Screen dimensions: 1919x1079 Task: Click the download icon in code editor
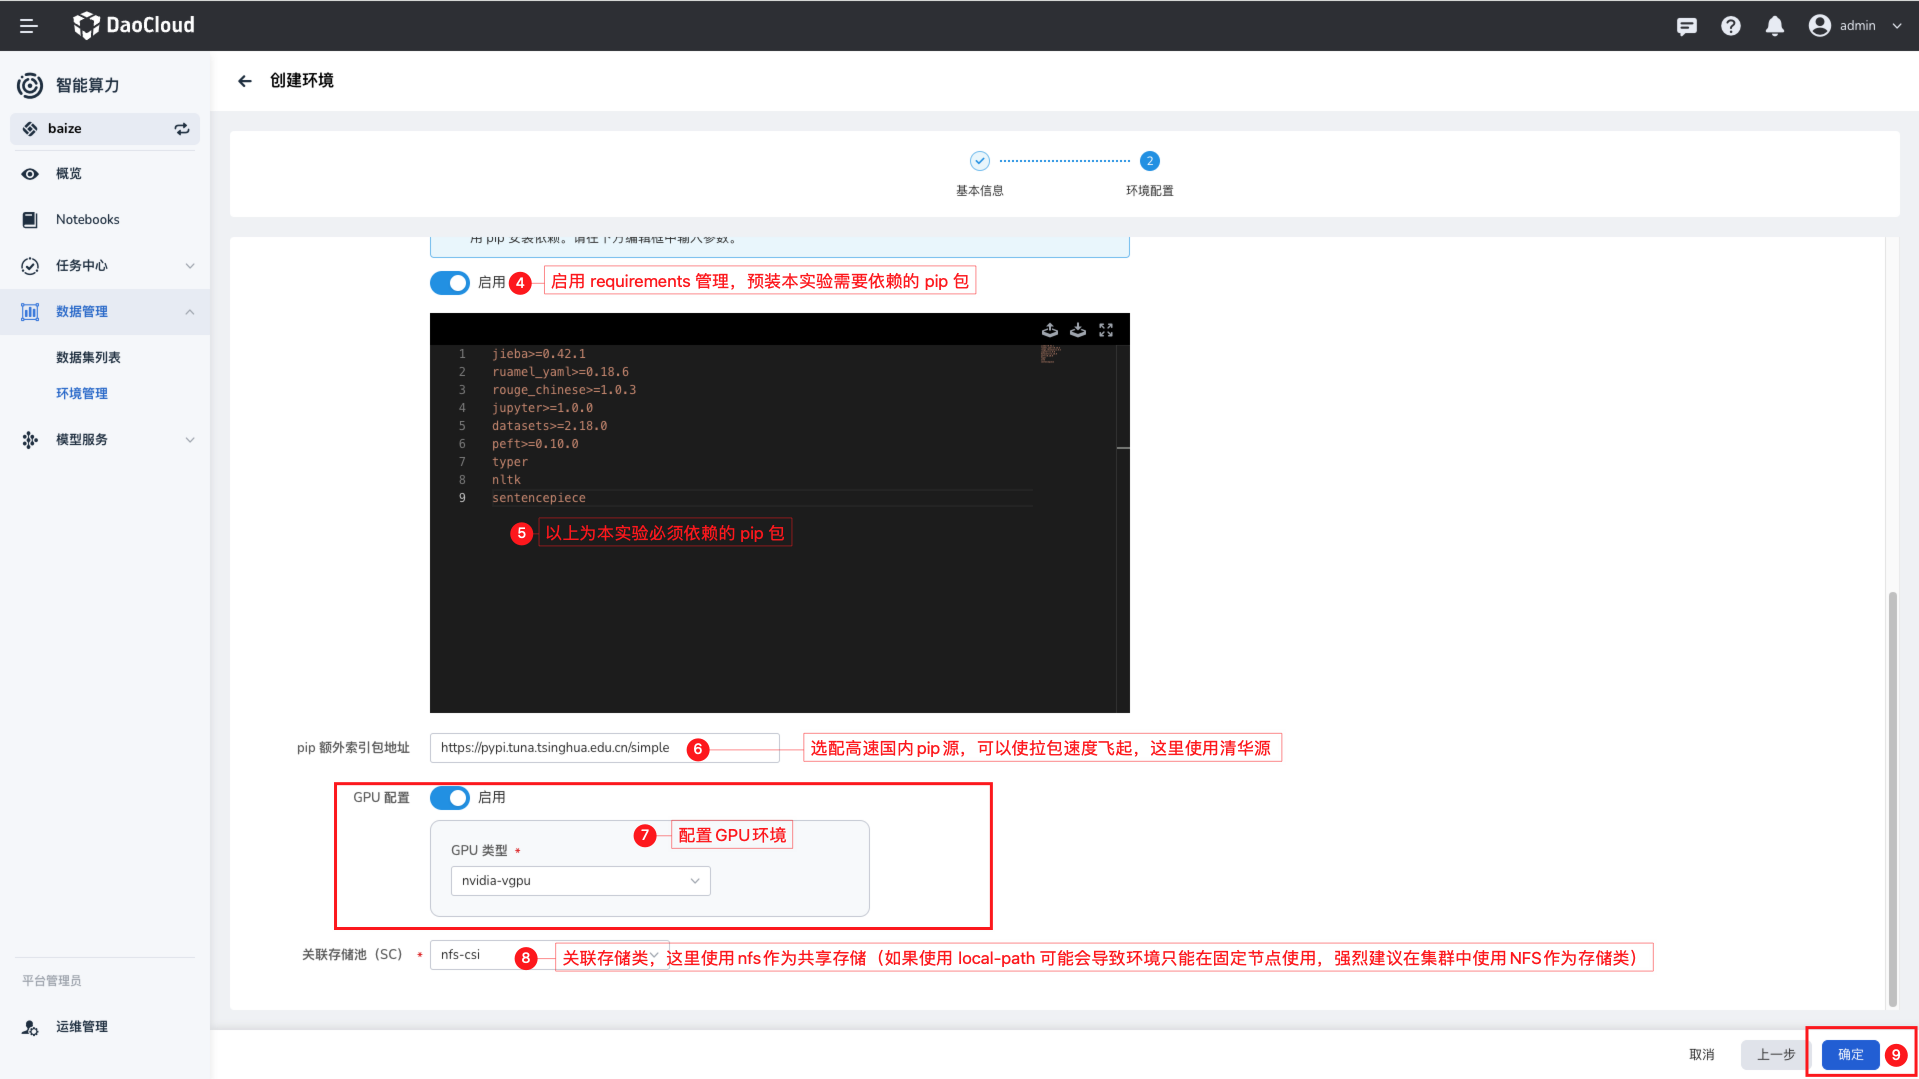point(1077,330)
